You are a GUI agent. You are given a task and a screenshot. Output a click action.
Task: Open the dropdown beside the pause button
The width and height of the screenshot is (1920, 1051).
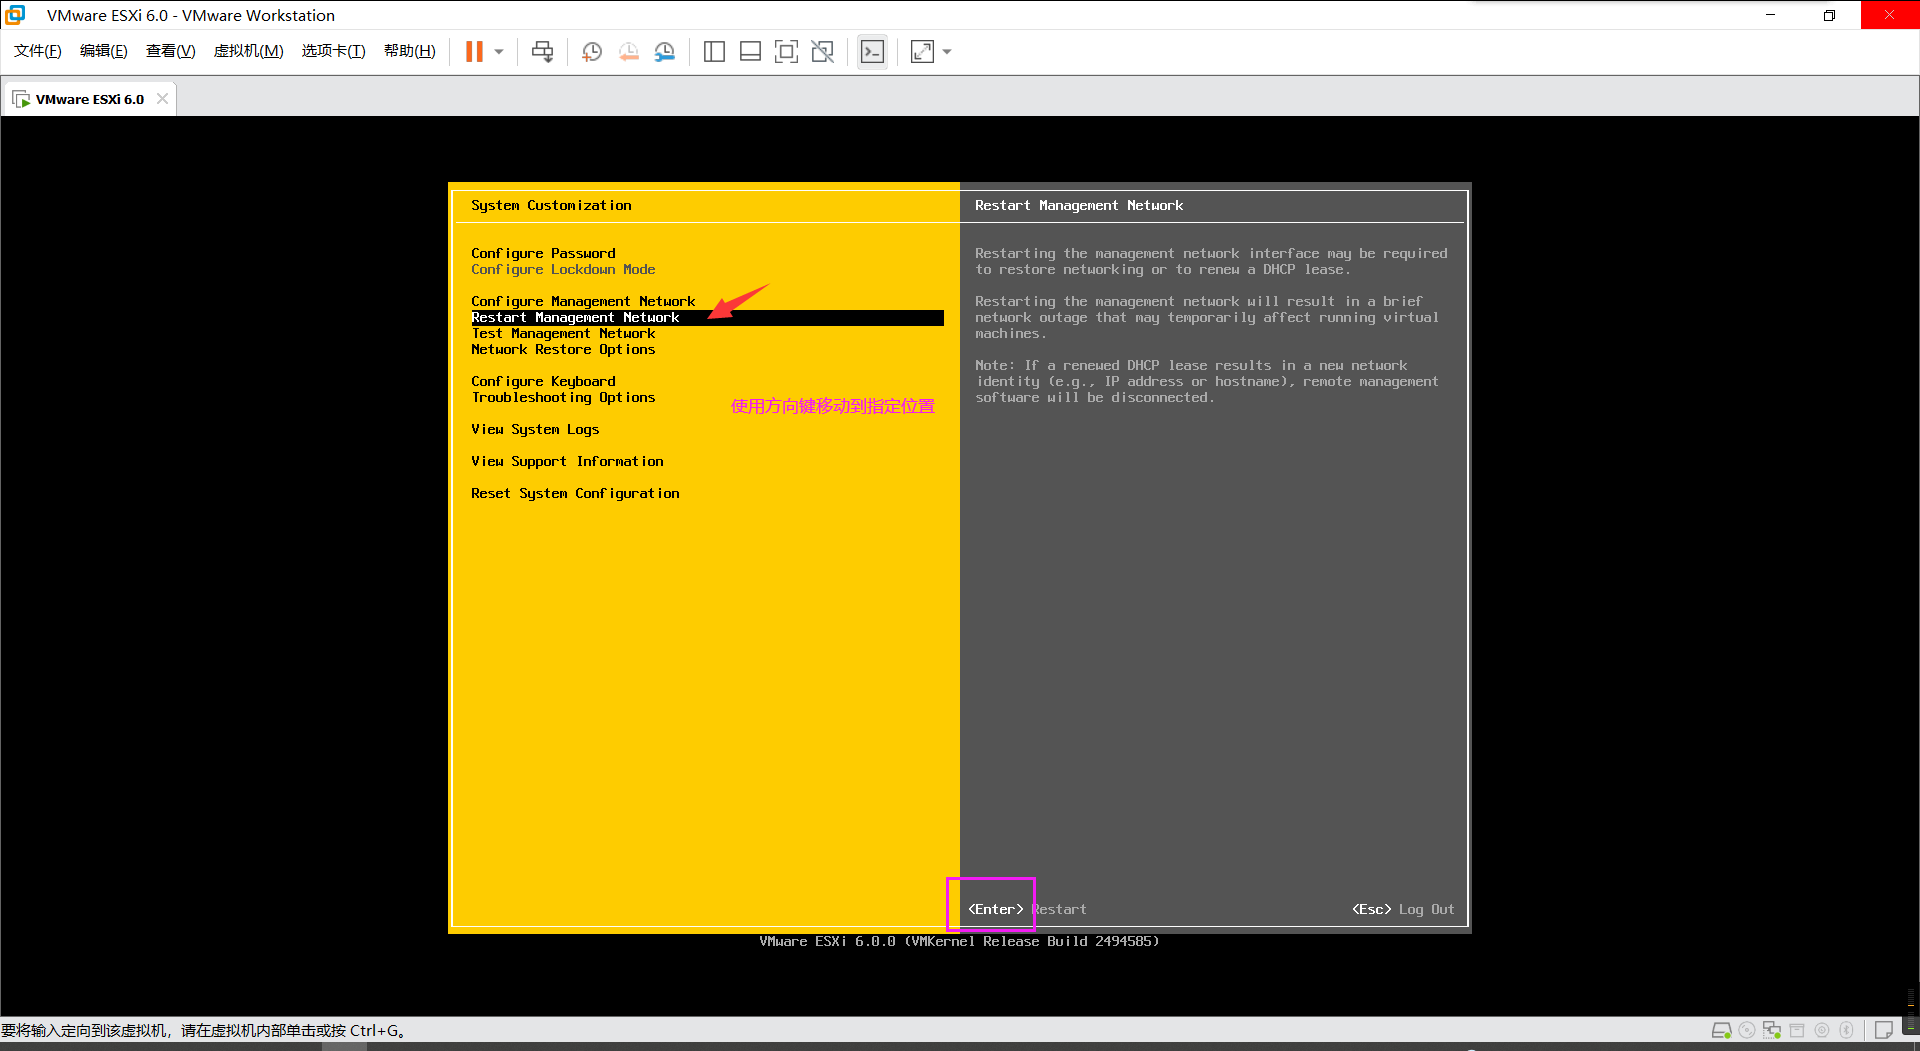pos(499,52)
